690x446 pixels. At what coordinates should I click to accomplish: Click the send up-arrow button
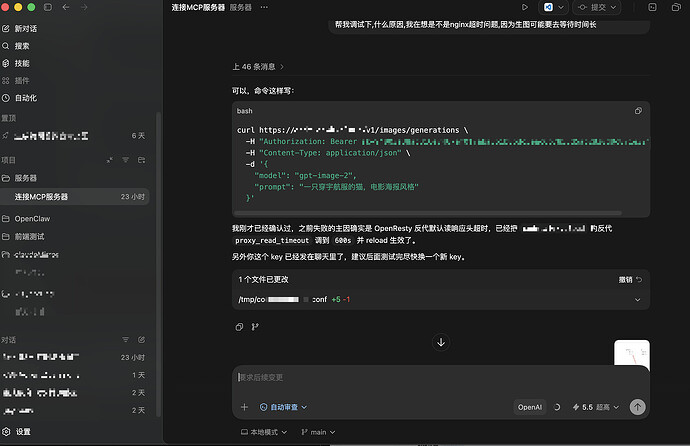point(637,407)
